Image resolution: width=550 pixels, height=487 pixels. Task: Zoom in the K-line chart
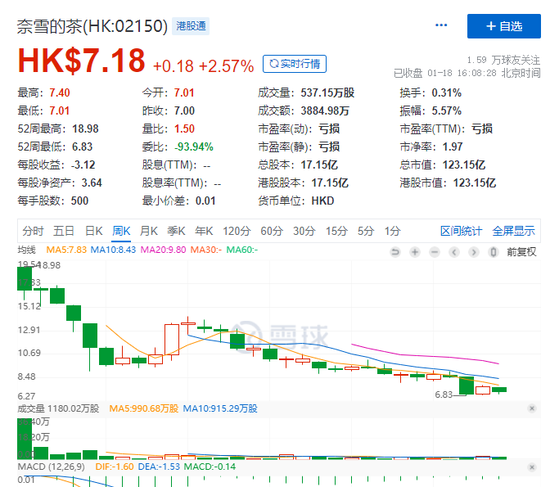[415, 252]
